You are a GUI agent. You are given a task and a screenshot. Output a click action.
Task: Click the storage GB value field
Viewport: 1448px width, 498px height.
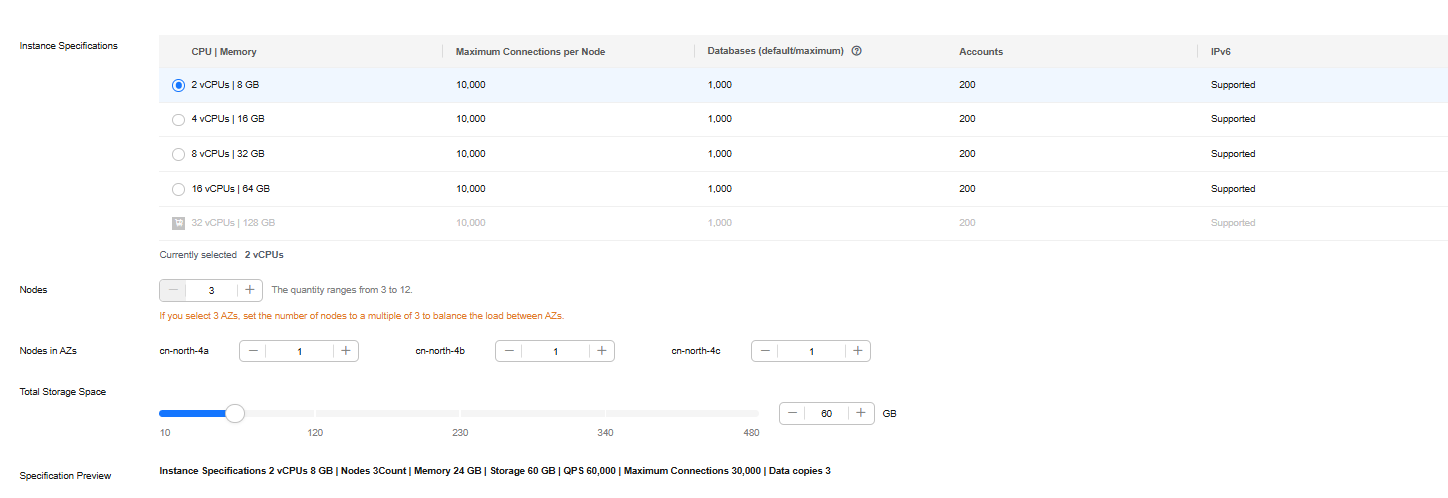tap(827, 413)
